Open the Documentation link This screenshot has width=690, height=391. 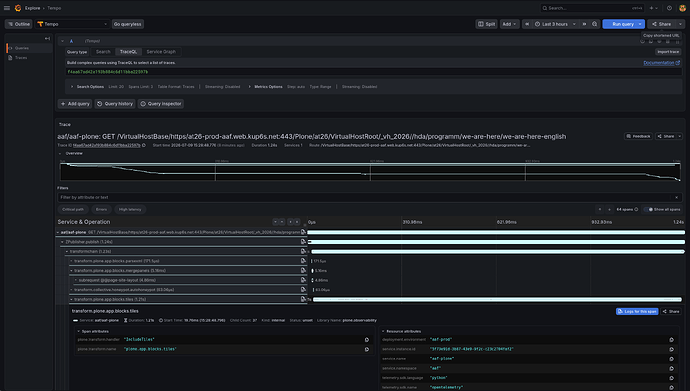(661, 63)
